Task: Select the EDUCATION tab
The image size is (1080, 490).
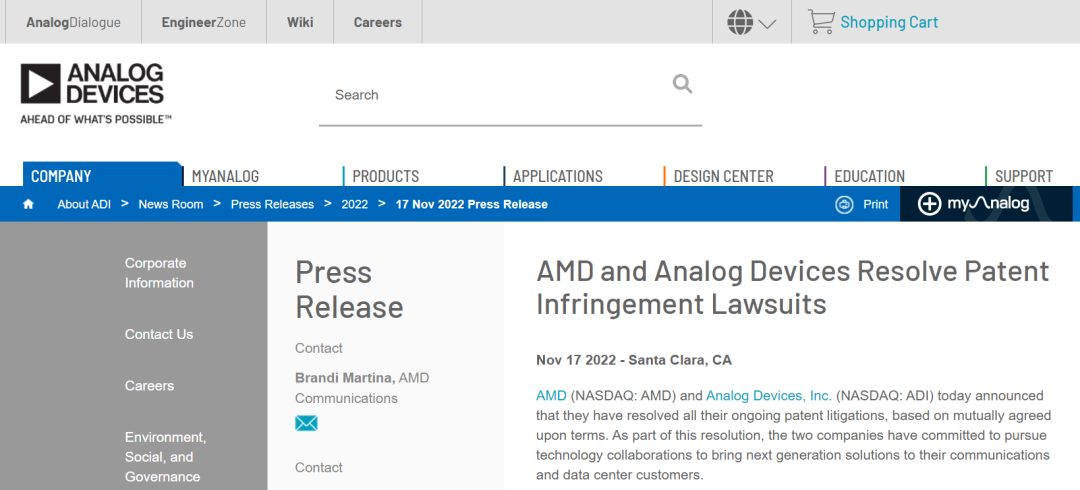Action: (x=869, y=176)
